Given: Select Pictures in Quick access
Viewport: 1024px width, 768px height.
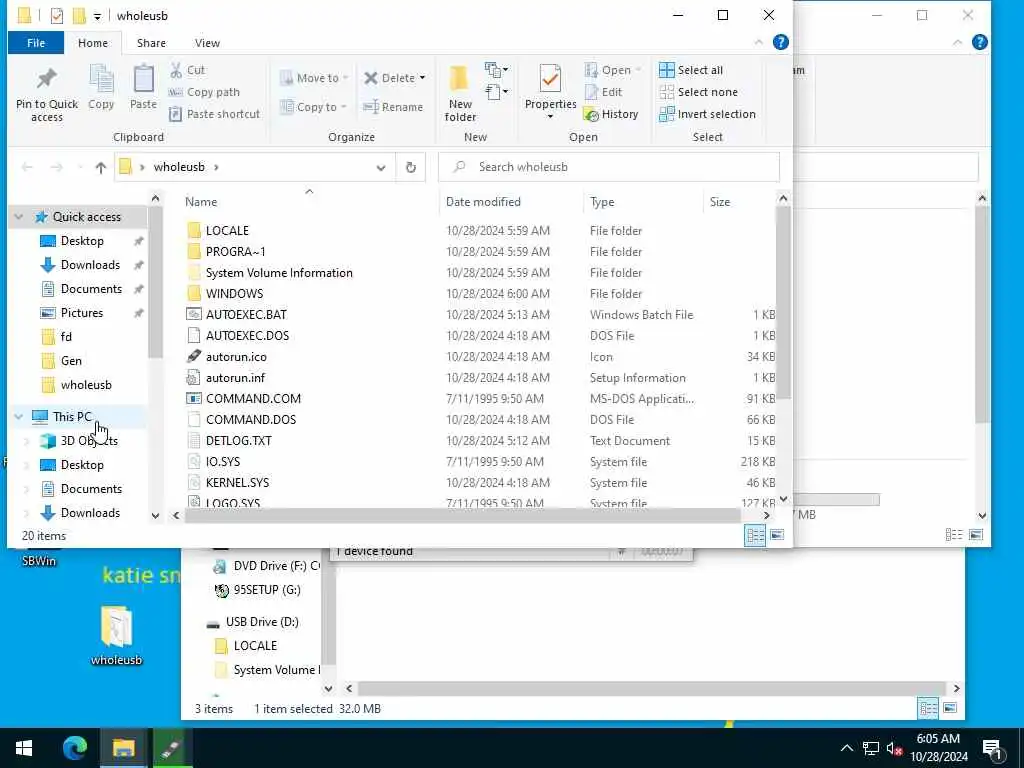Looking at the screenshot, I should pos(82,313).
